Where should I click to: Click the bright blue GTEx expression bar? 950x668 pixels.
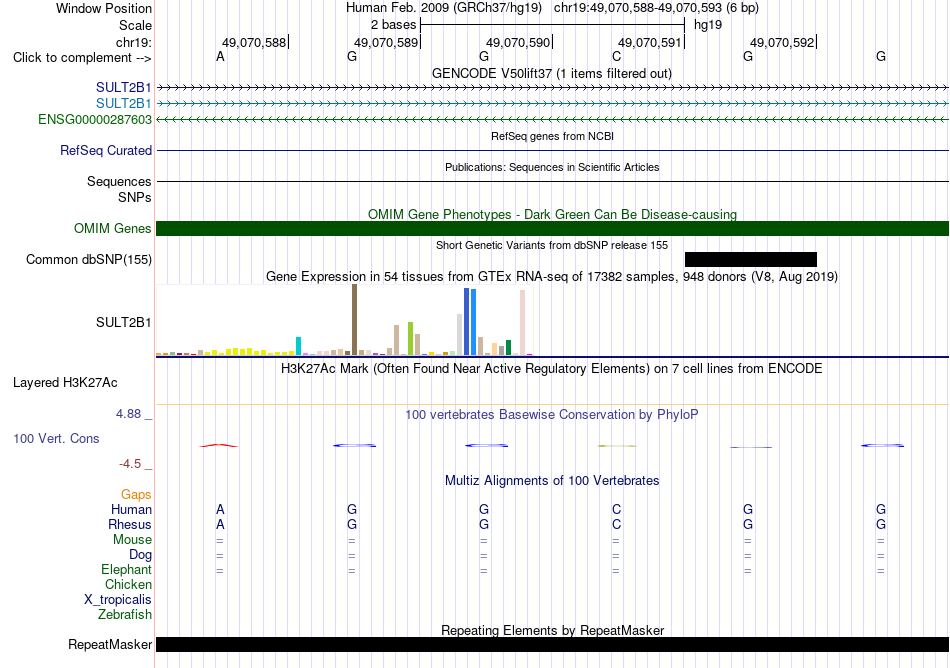point(473,322)
